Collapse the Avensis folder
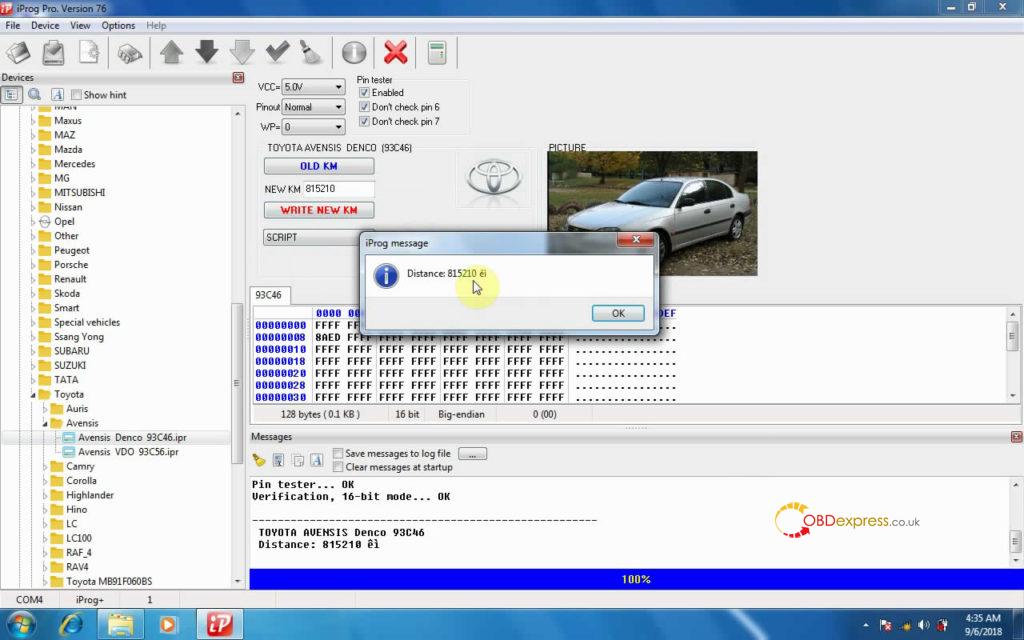Viewport: 1024px width, 640px height. coord(45,423)
